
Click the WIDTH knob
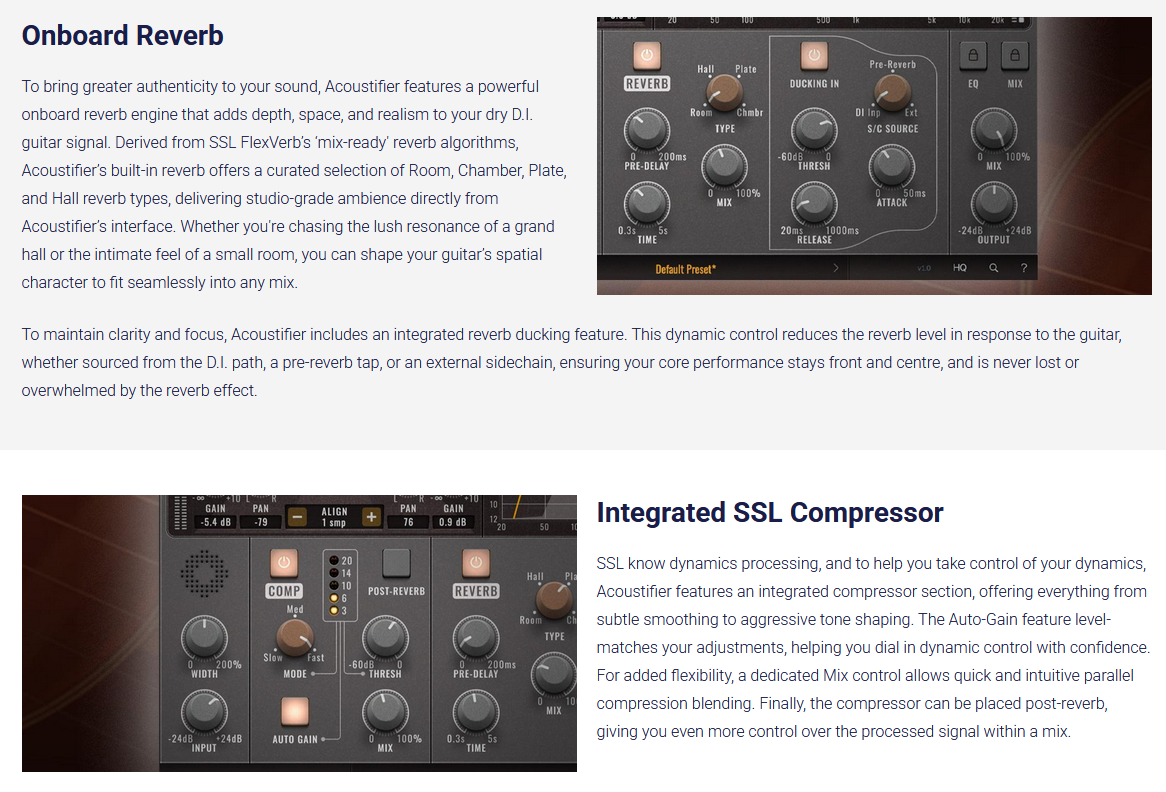[x=204, y=638]
